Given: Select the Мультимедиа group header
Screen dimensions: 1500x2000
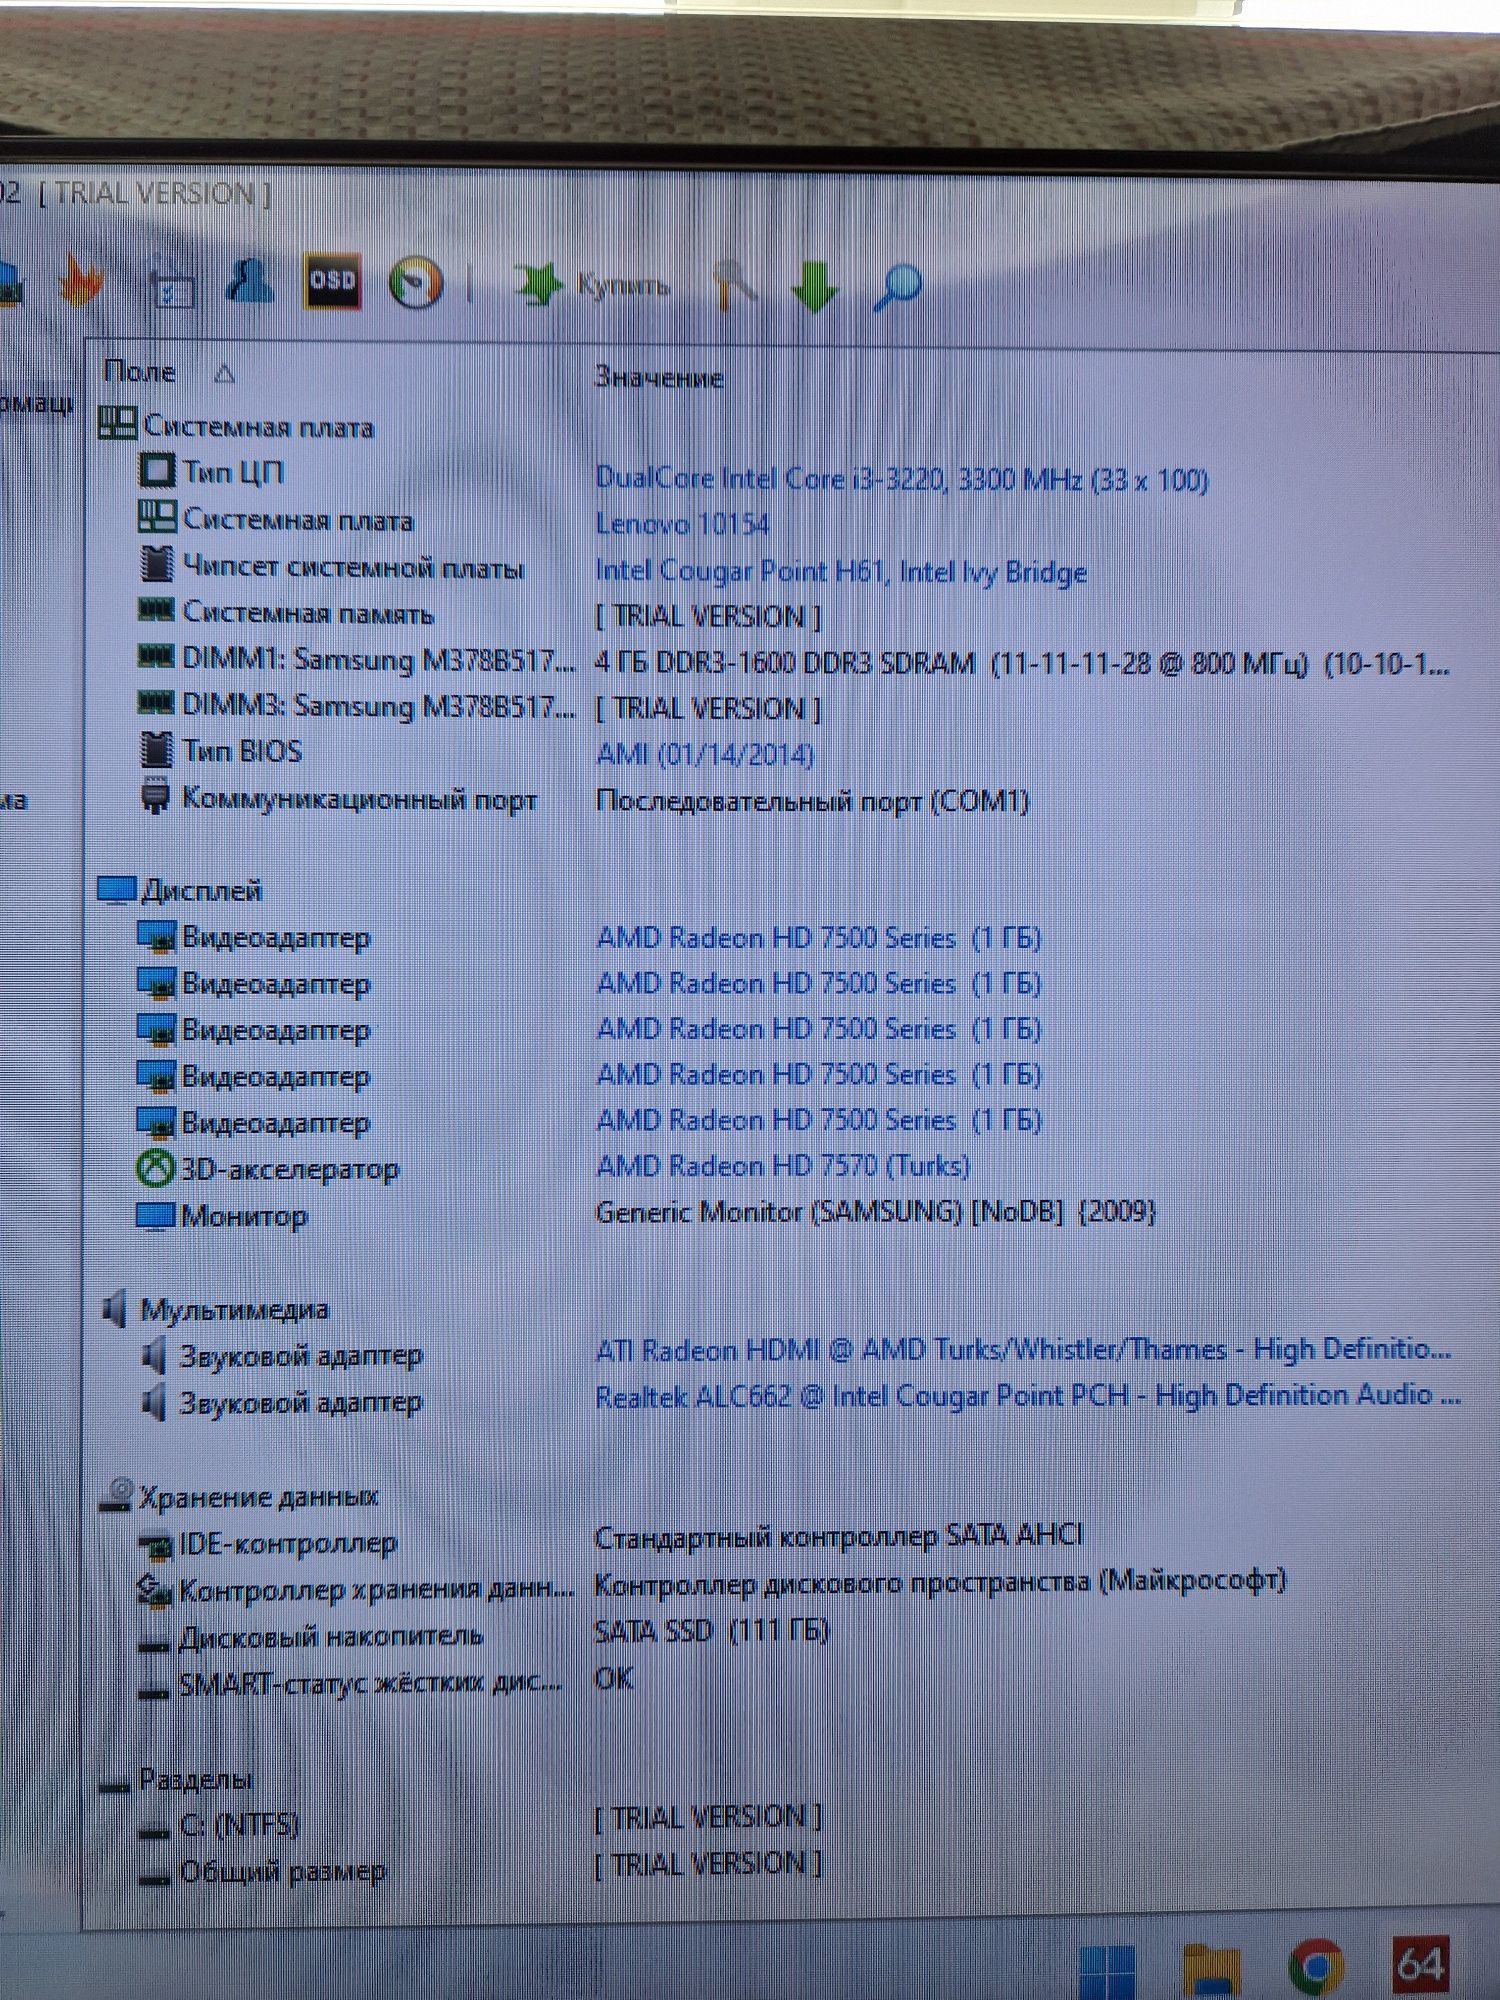Looking at the screenshot, I should [x=234, y=1309].
